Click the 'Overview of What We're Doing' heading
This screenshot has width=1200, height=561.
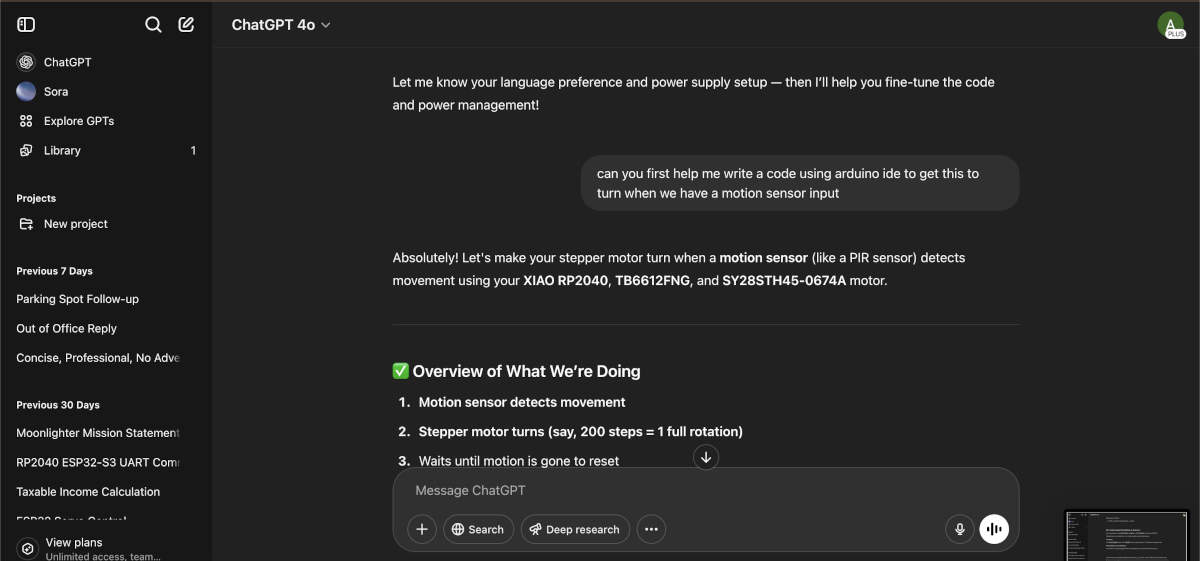click(x=516, y=371)
